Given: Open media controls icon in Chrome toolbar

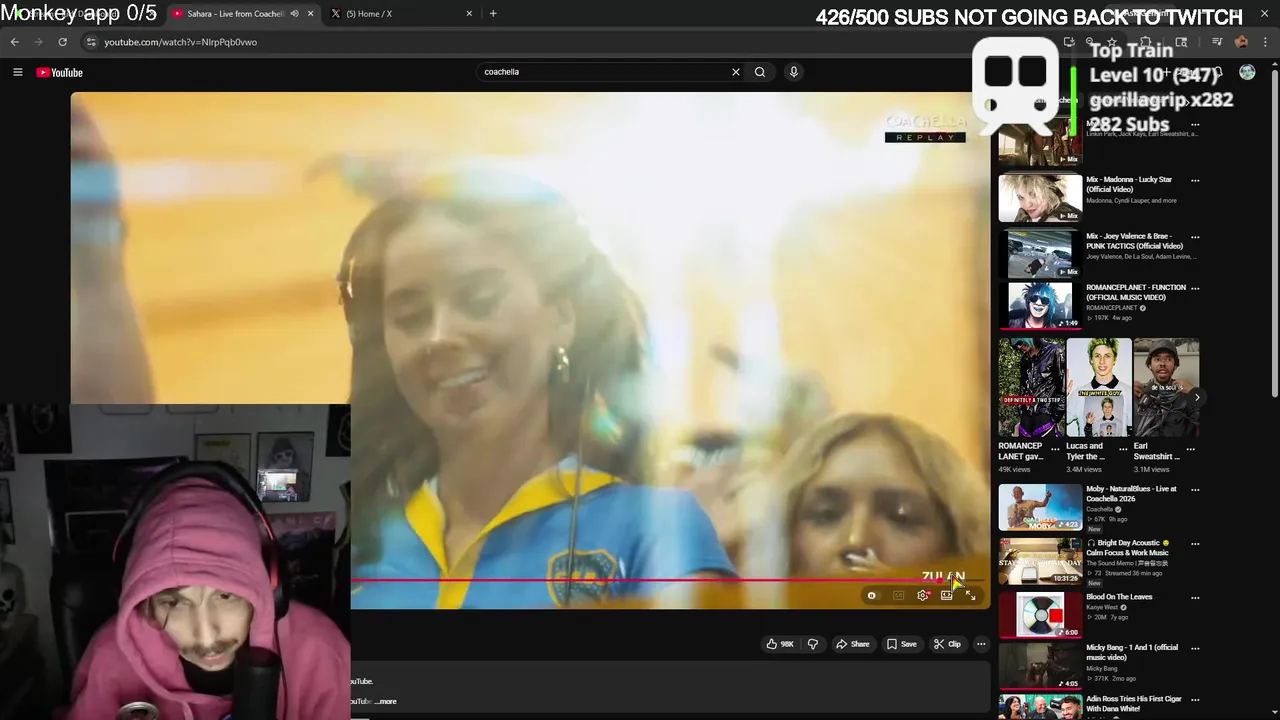Looking at the screenshot, I should click(1217, 42).
